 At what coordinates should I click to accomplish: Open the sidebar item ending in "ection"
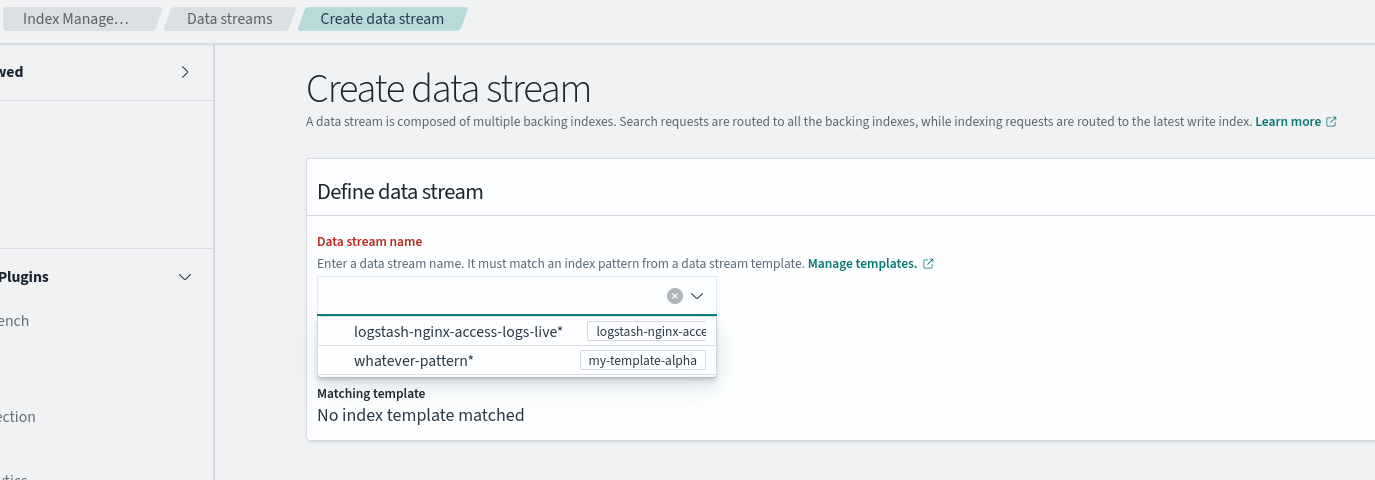click(18, 417)
